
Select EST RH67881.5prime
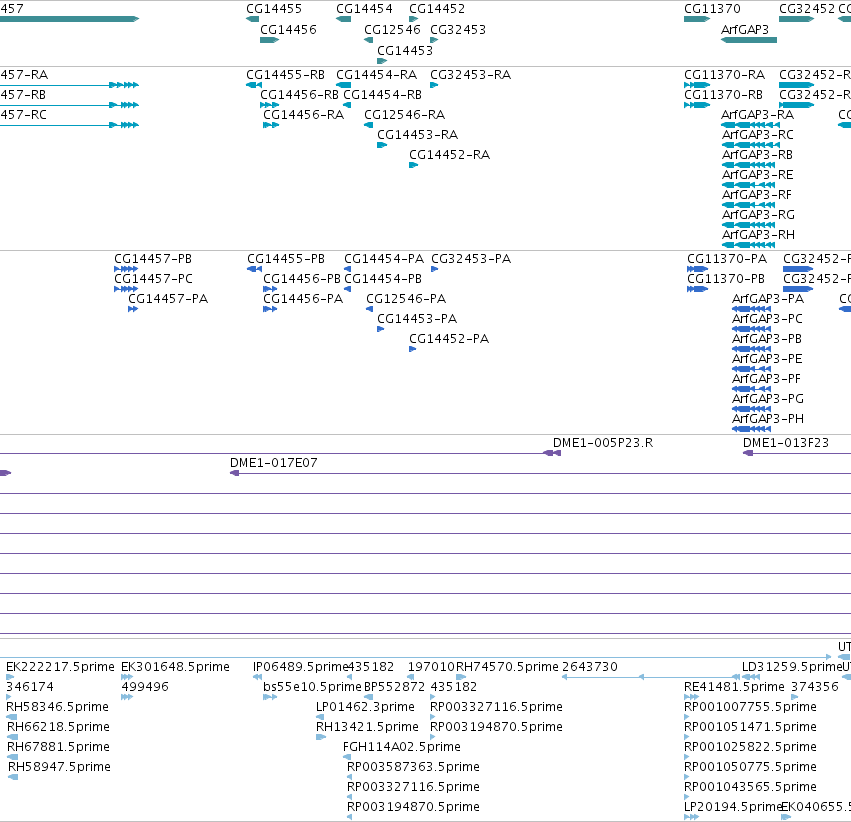59,747
